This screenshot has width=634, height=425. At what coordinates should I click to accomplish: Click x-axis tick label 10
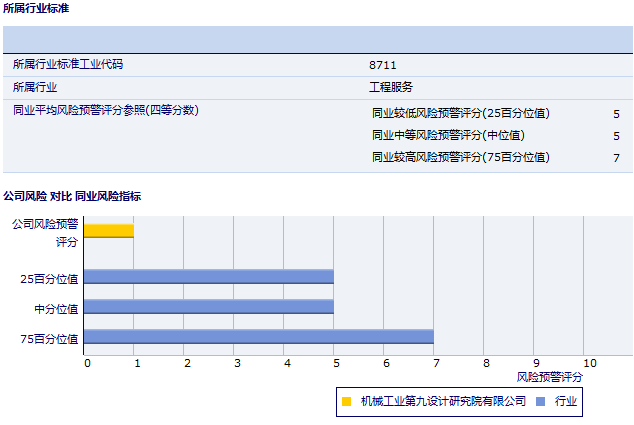click(590, 363)
